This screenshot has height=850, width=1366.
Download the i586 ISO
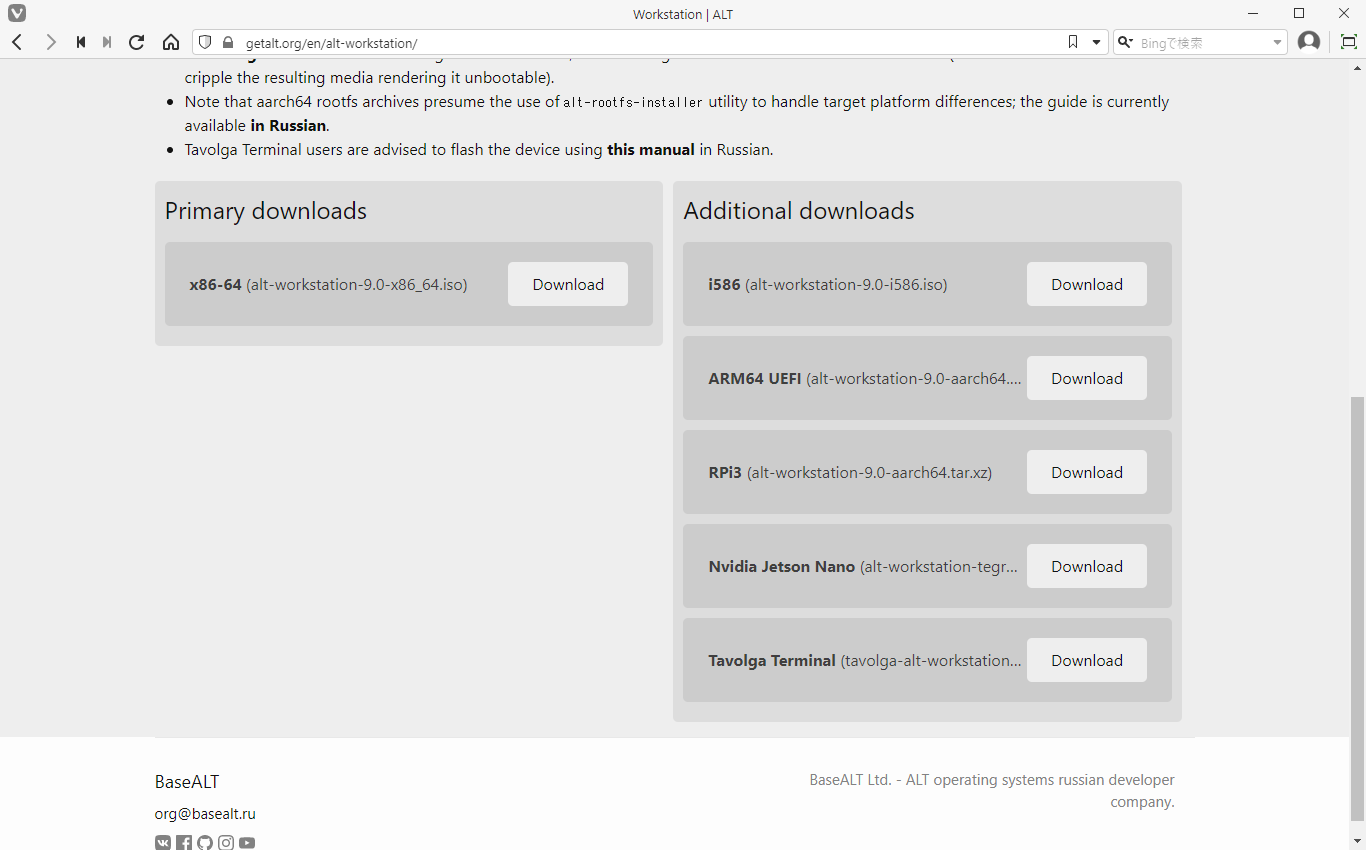(x=1087, y=284)
